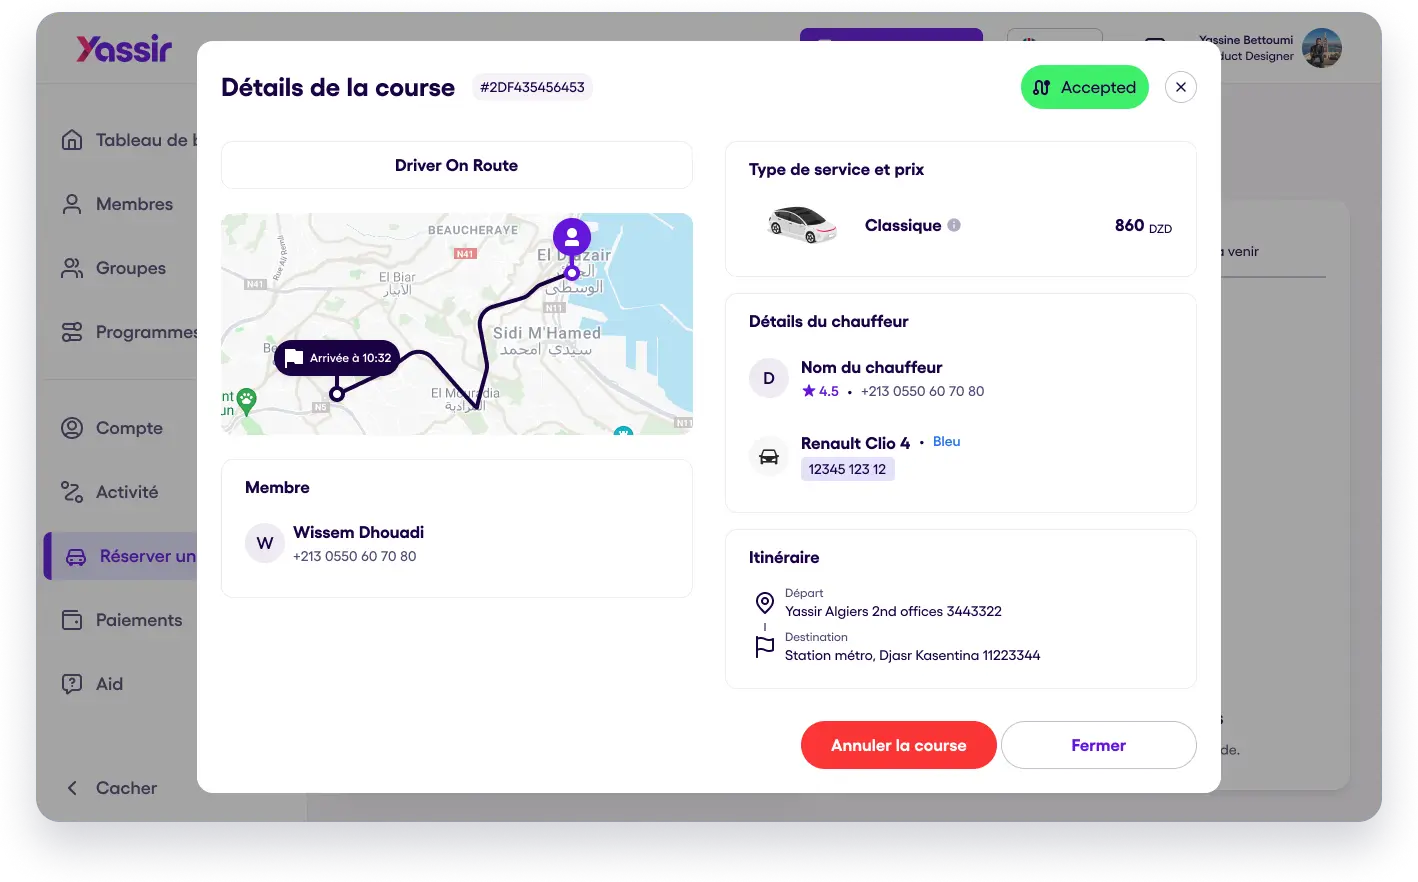Click the Bleu color label
Screen dimensions: 1418x882
click(x=946, y=441)
